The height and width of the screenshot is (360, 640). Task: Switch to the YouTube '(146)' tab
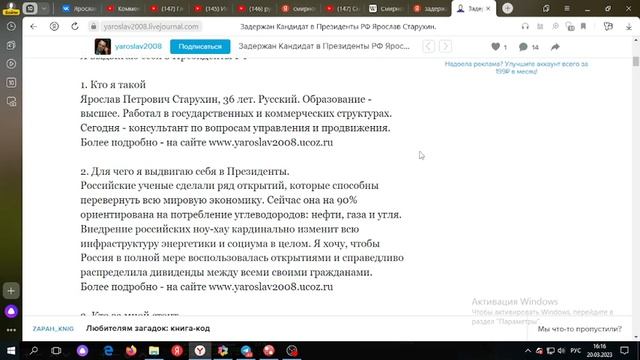tap(254, 8)
